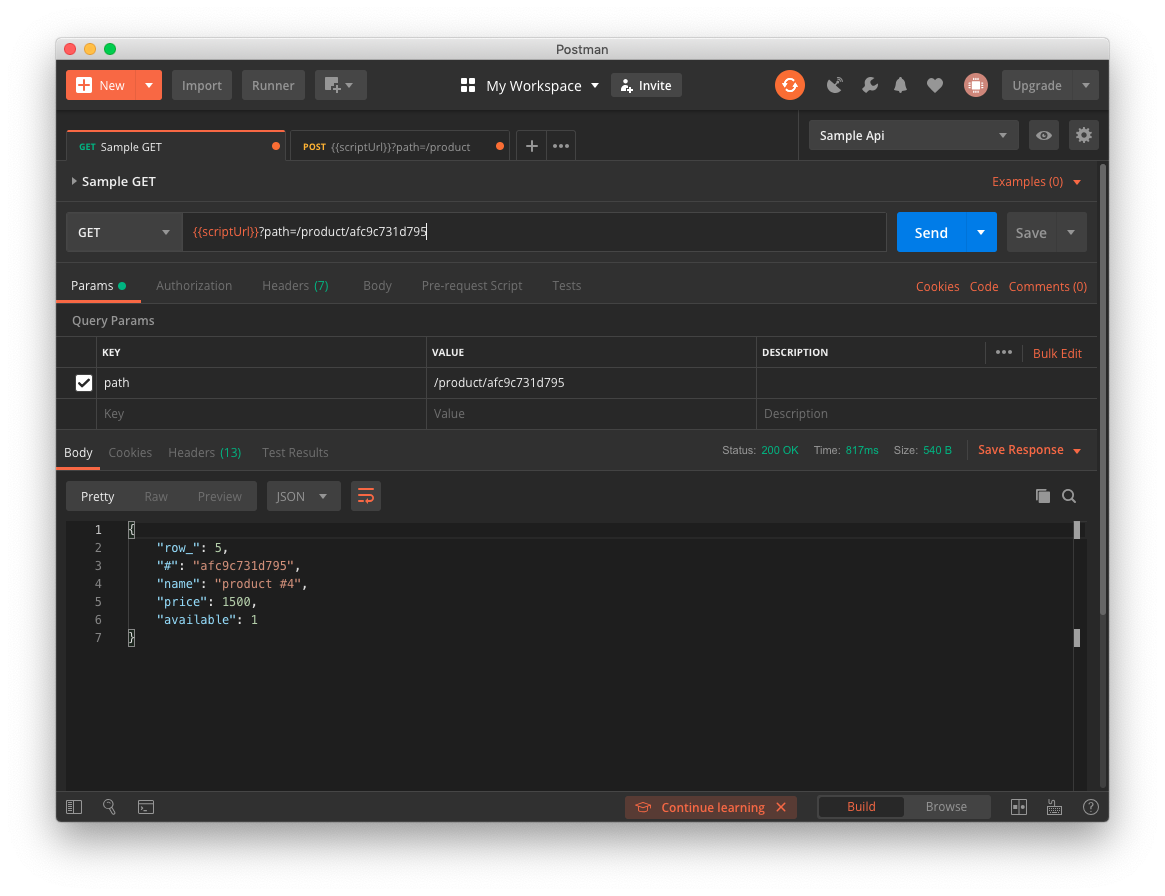Open tab options ellipsis menu

pos(561,146)
